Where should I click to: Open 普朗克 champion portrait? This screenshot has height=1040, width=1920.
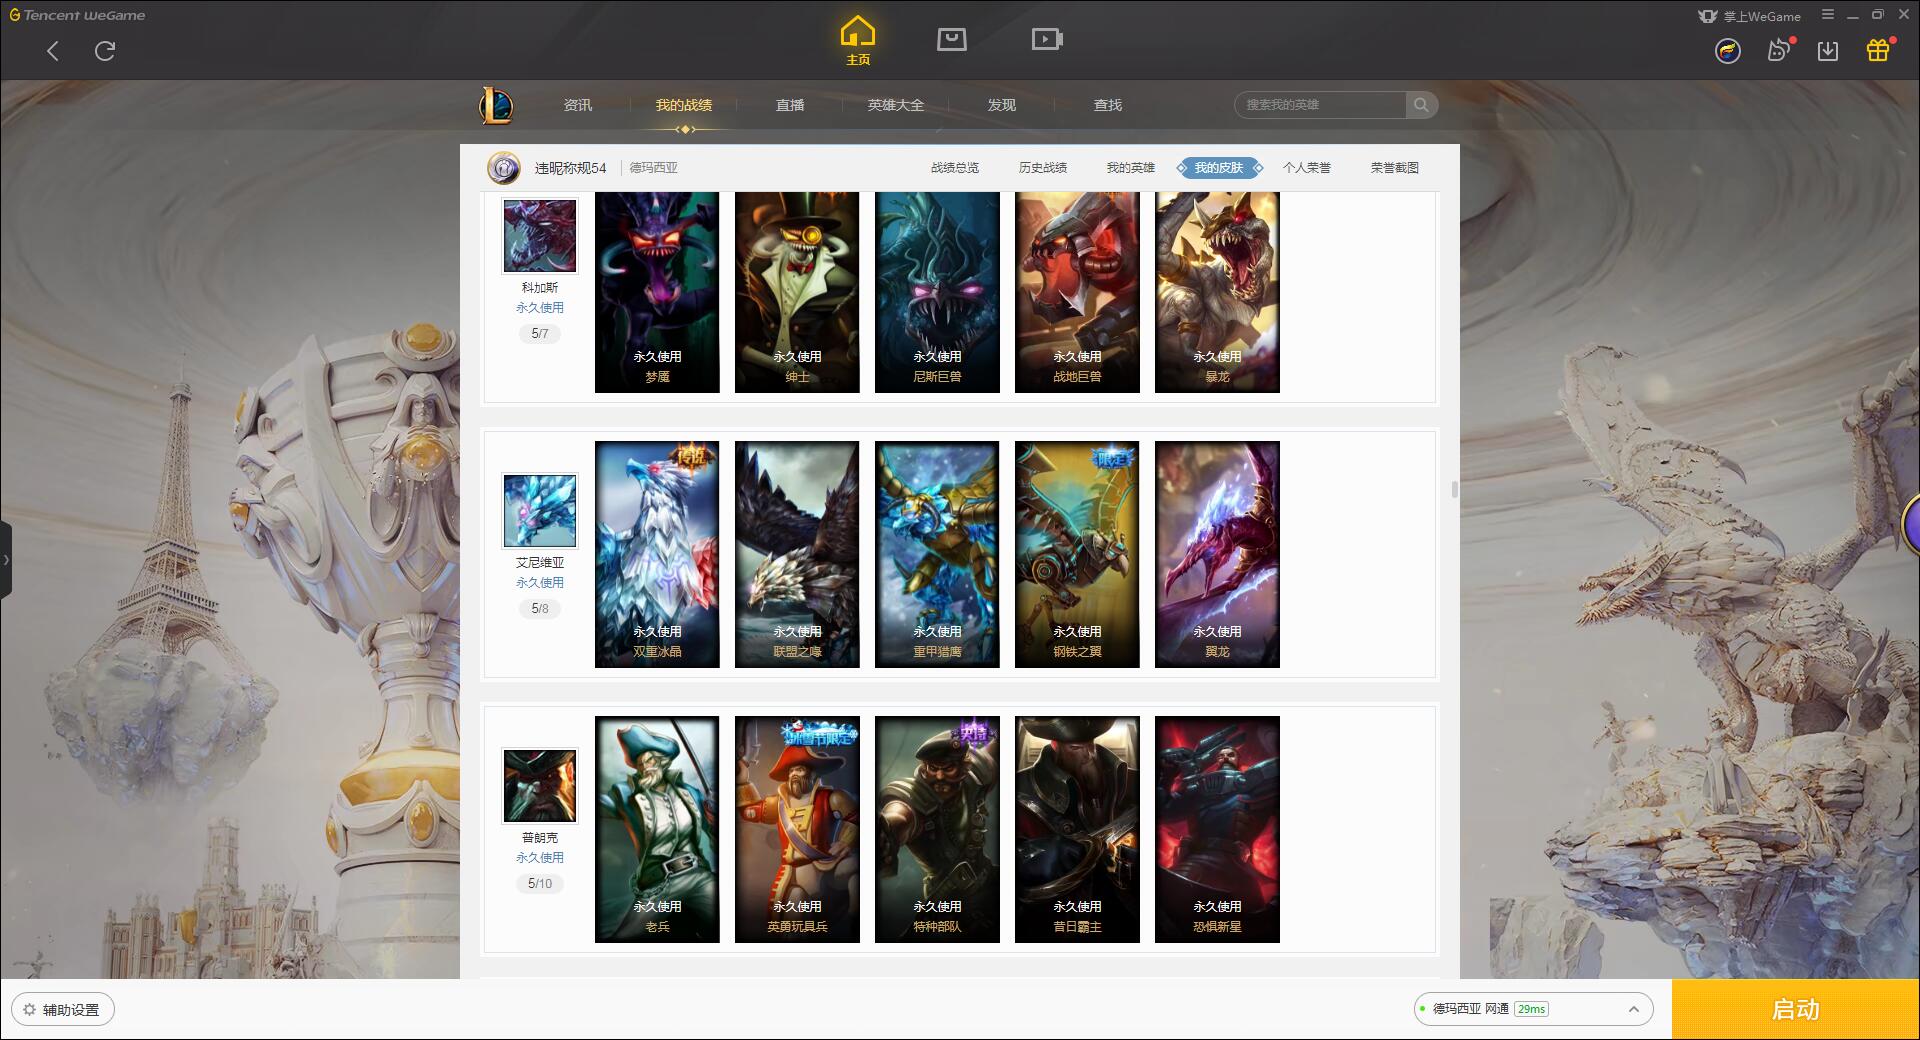(x=540, y=786)
